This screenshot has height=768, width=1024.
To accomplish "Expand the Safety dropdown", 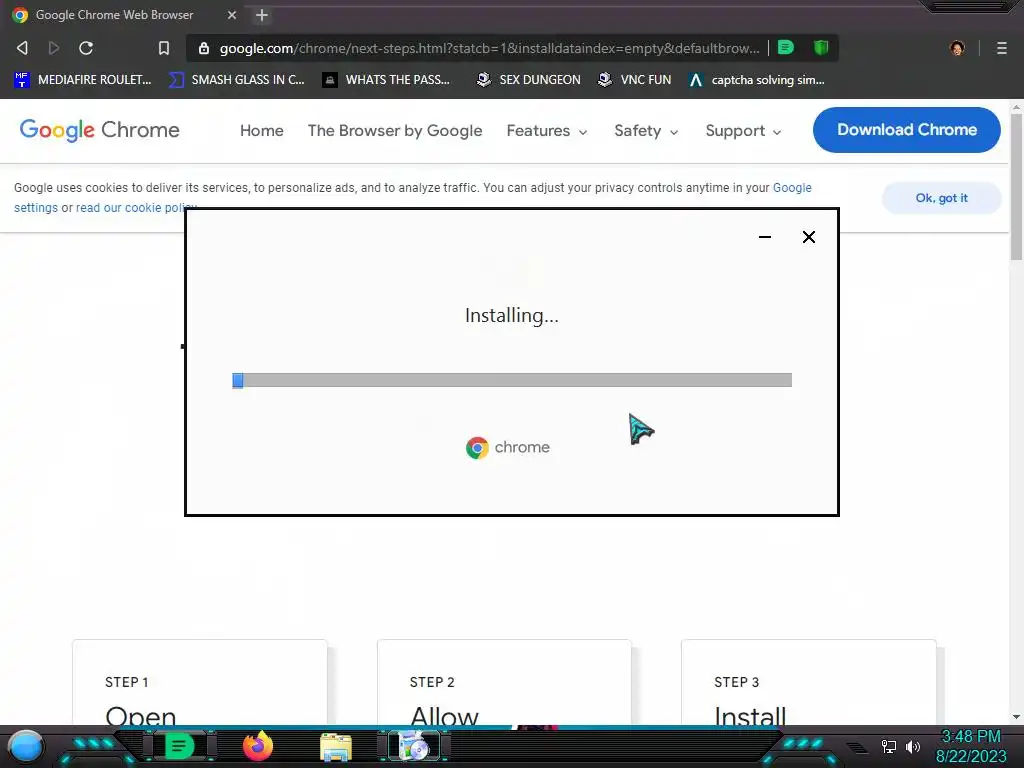I will [647, 131].
